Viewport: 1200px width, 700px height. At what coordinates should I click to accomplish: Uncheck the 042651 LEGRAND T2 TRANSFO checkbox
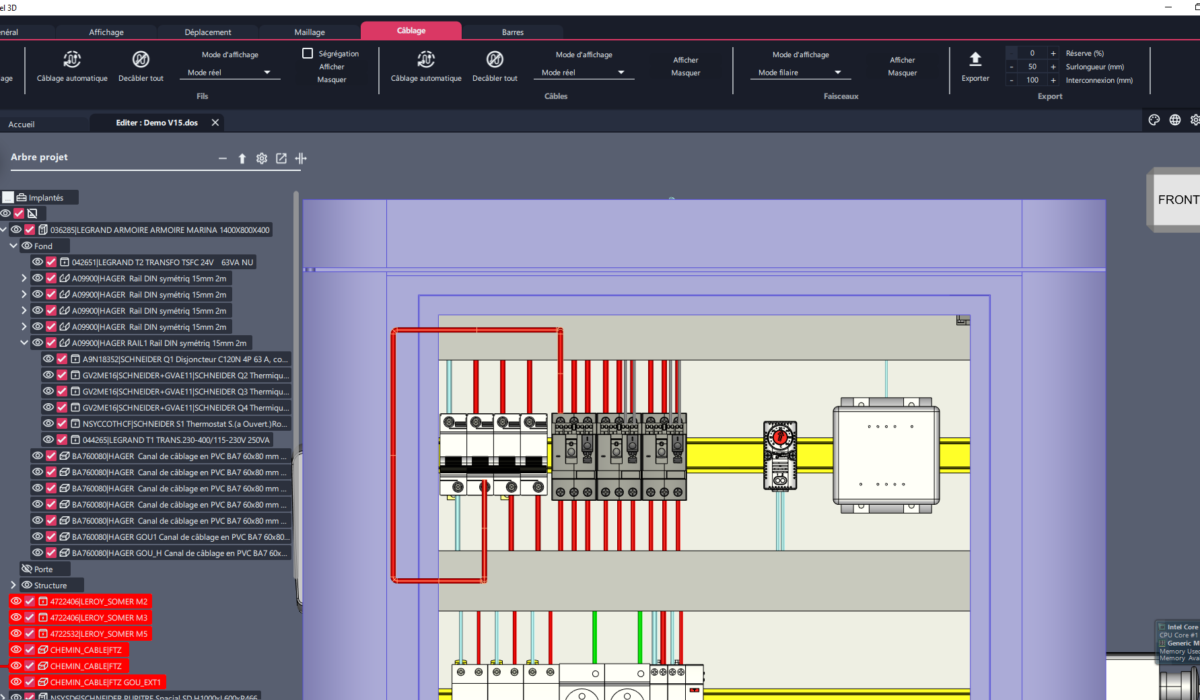51,262
